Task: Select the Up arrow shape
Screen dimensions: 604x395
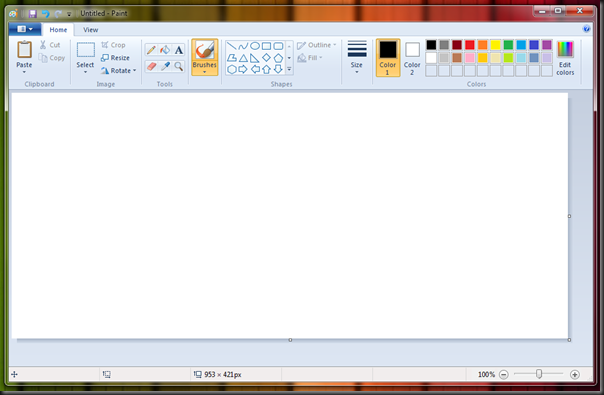Action: (x=266, y=69)
